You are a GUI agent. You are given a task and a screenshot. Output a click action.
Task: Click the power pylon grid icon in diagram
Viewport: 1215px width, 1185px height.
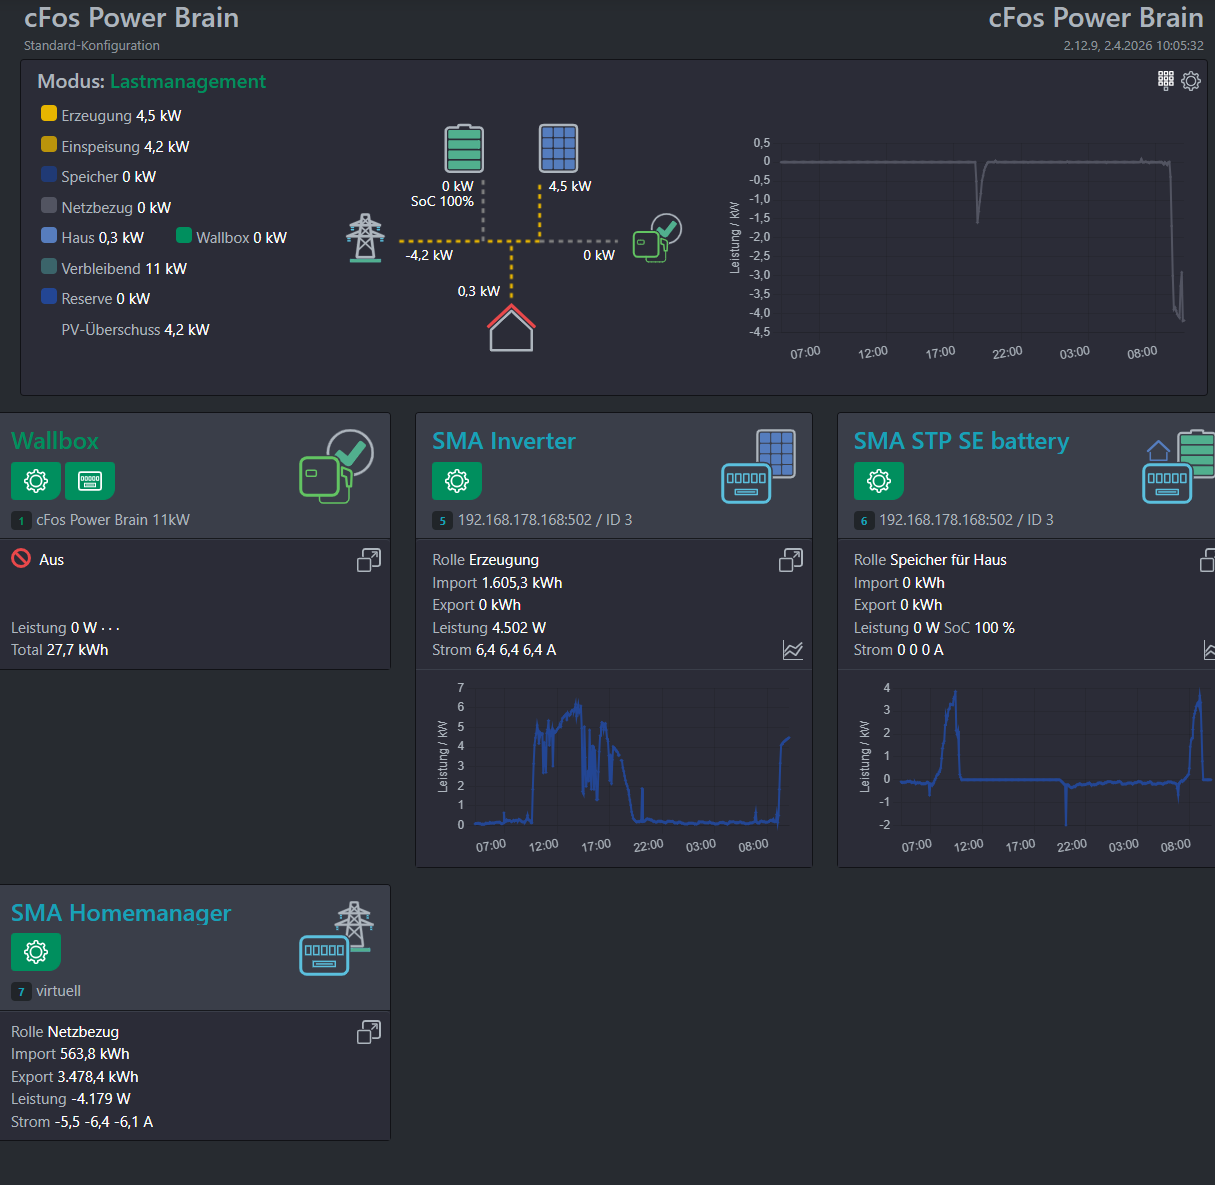tap(365, 238)
